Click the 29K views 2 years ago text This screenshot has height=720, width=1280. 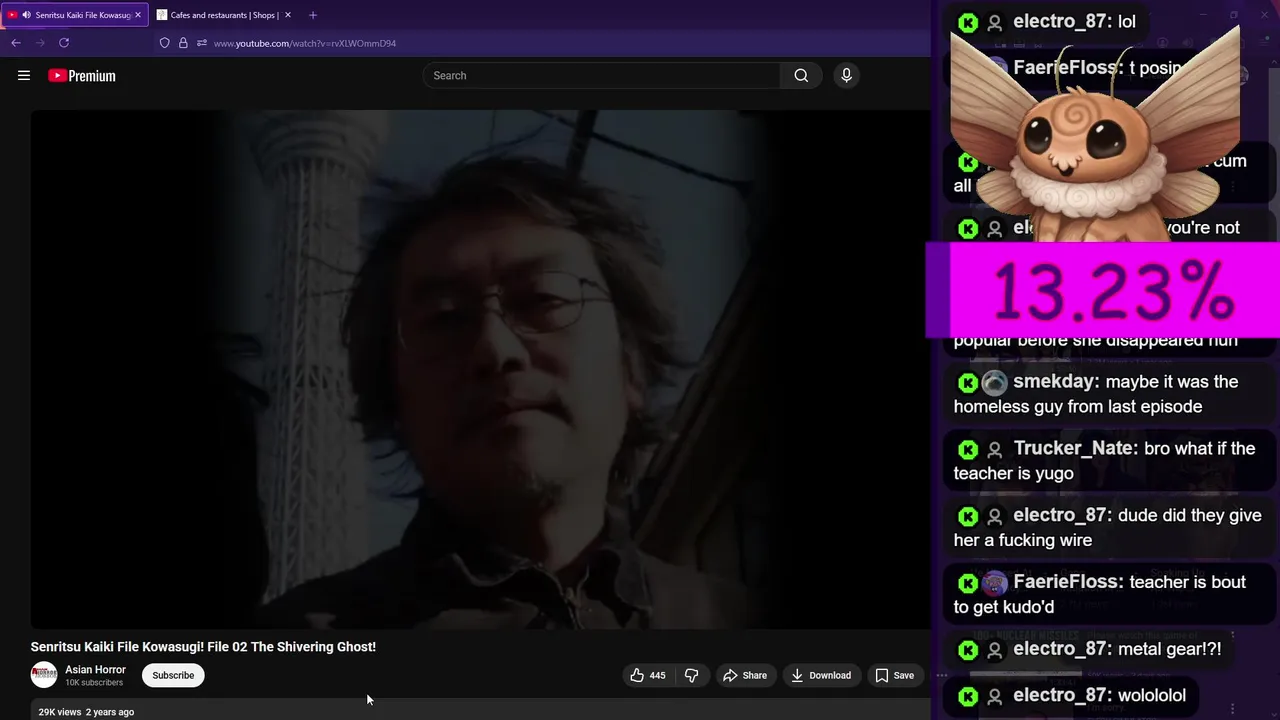click(x=86, y=712)
